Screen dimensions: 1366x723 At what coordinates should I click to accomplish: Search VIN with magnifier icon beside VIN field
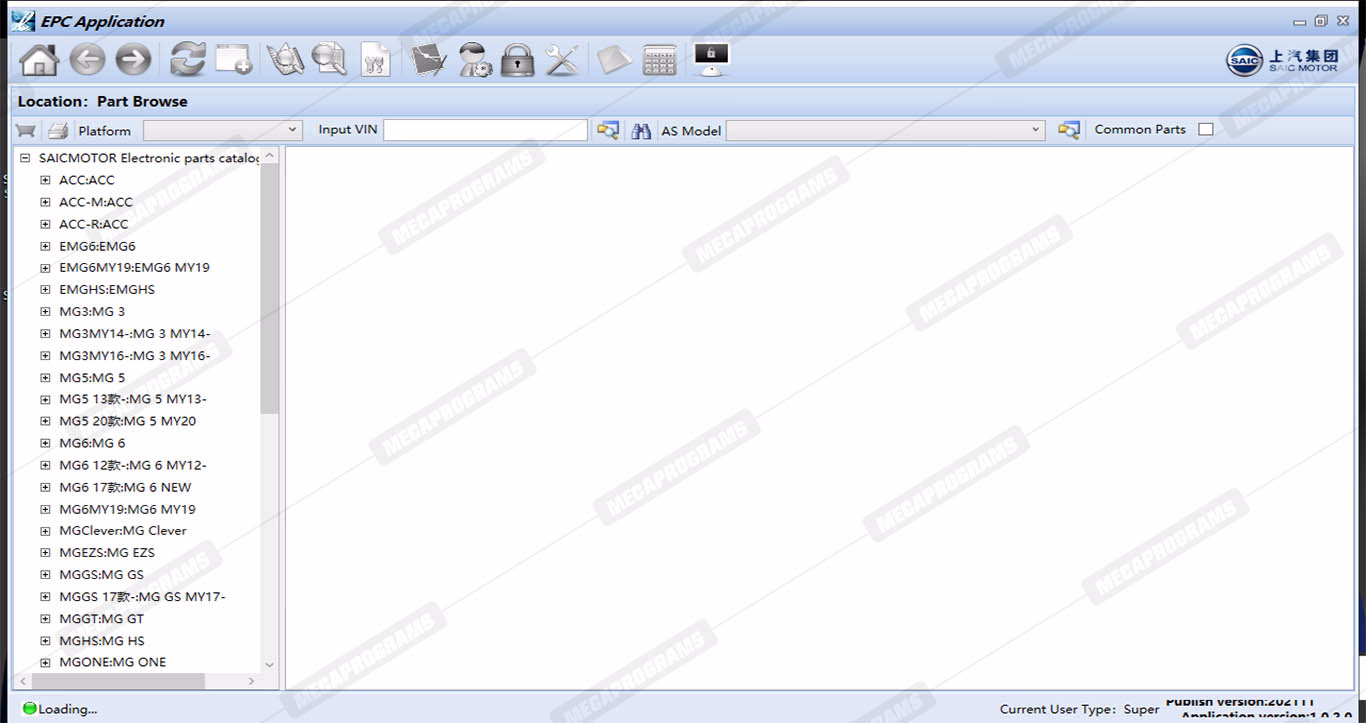pyautogui.click(x=607, y=130)
